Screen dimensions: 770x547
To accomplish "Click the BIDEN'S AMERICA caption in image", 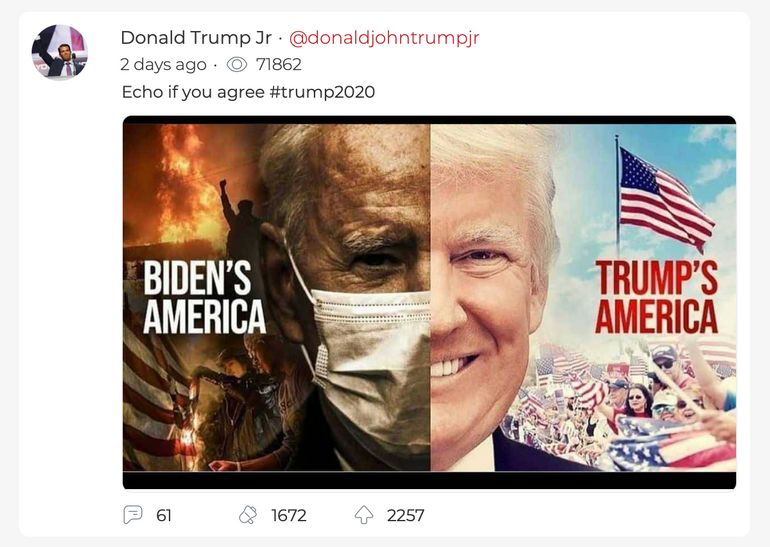I will 204,298.
